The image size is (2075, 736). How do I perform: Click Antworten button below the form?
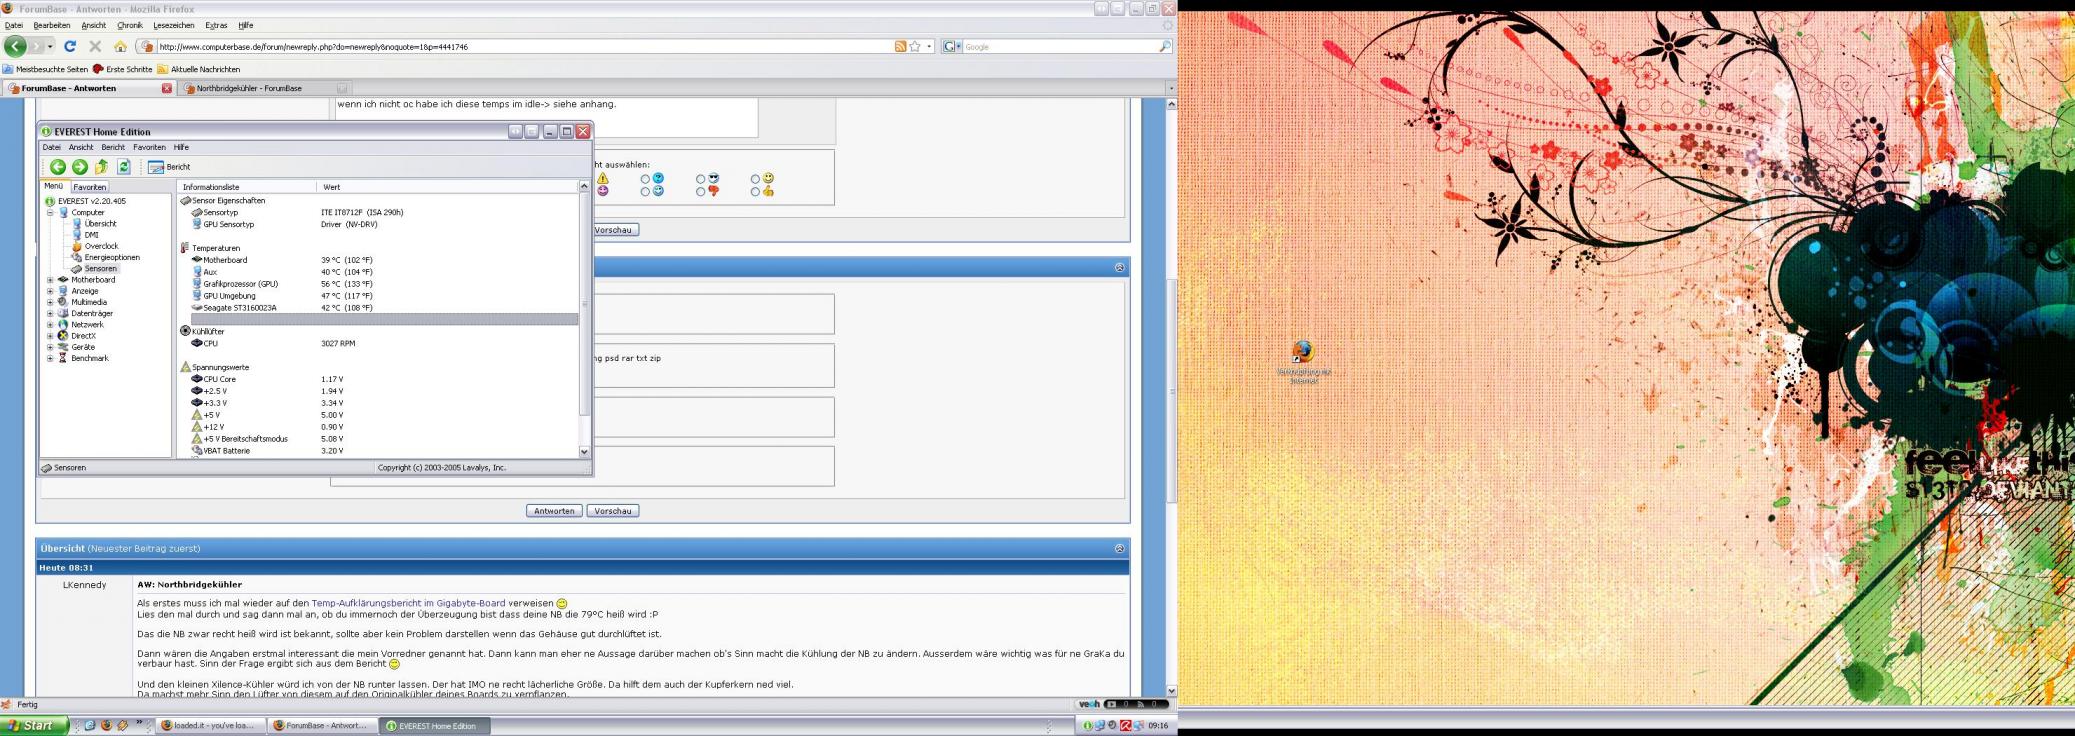[x=554, y=511]
